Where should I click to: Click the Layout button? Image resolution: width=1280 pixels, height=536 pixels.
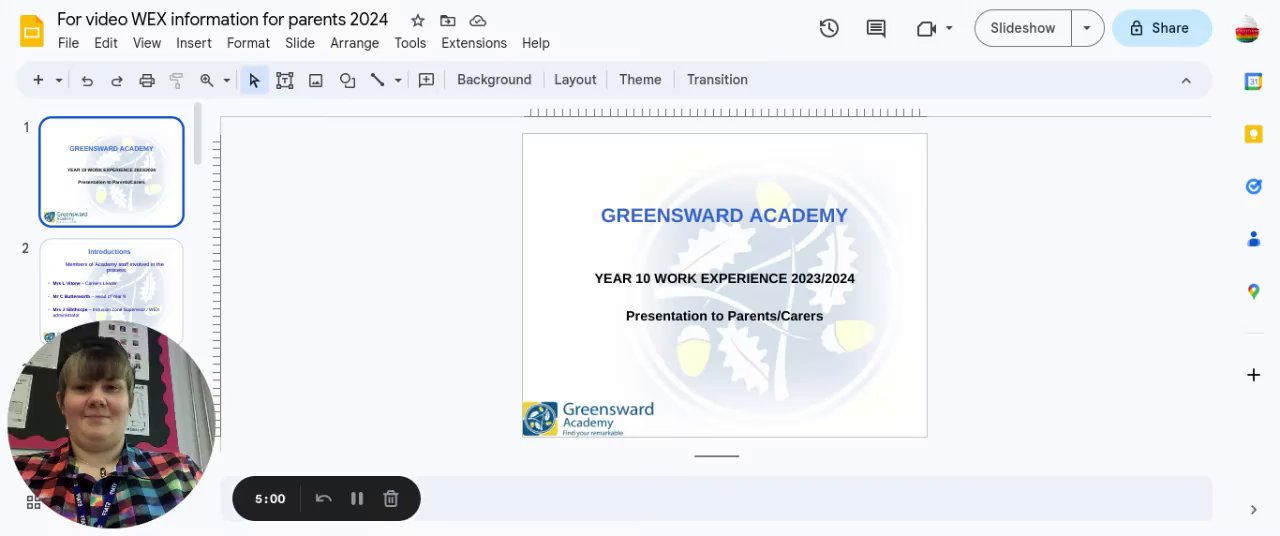click(x=575, y=80)
